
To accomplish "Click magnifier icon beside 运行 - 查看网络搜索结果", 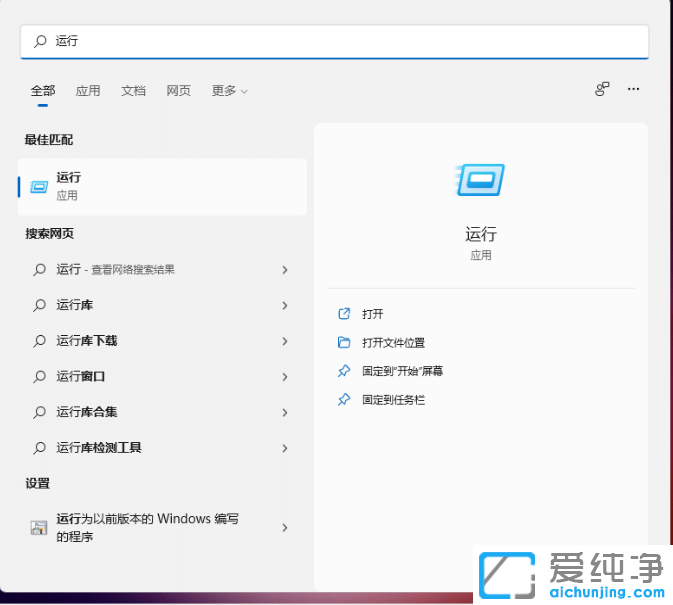I will [39, 269].
